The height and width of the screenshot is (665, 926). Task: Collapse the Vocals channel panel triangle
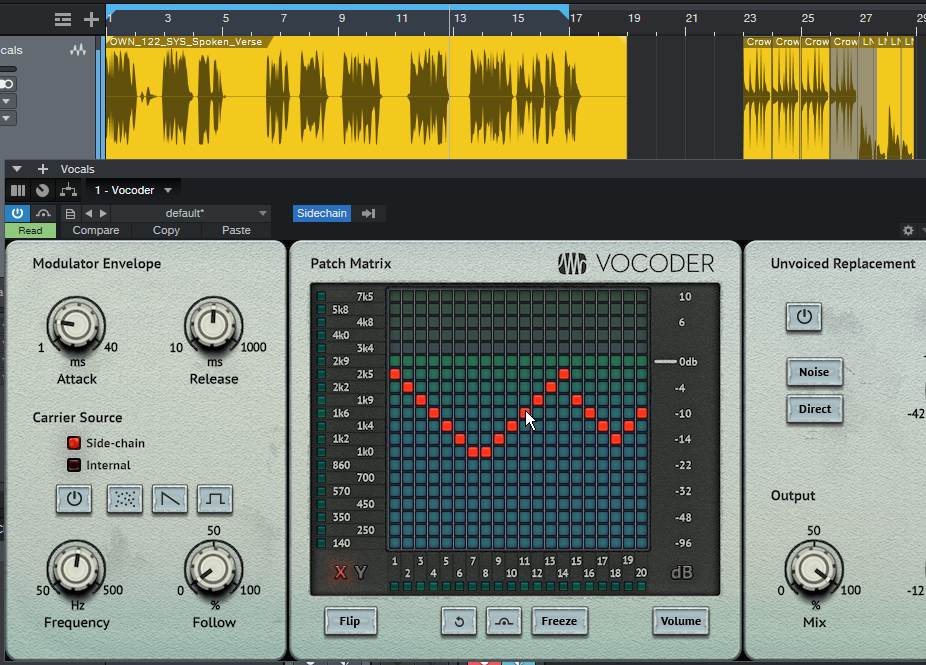click(17, 169)
